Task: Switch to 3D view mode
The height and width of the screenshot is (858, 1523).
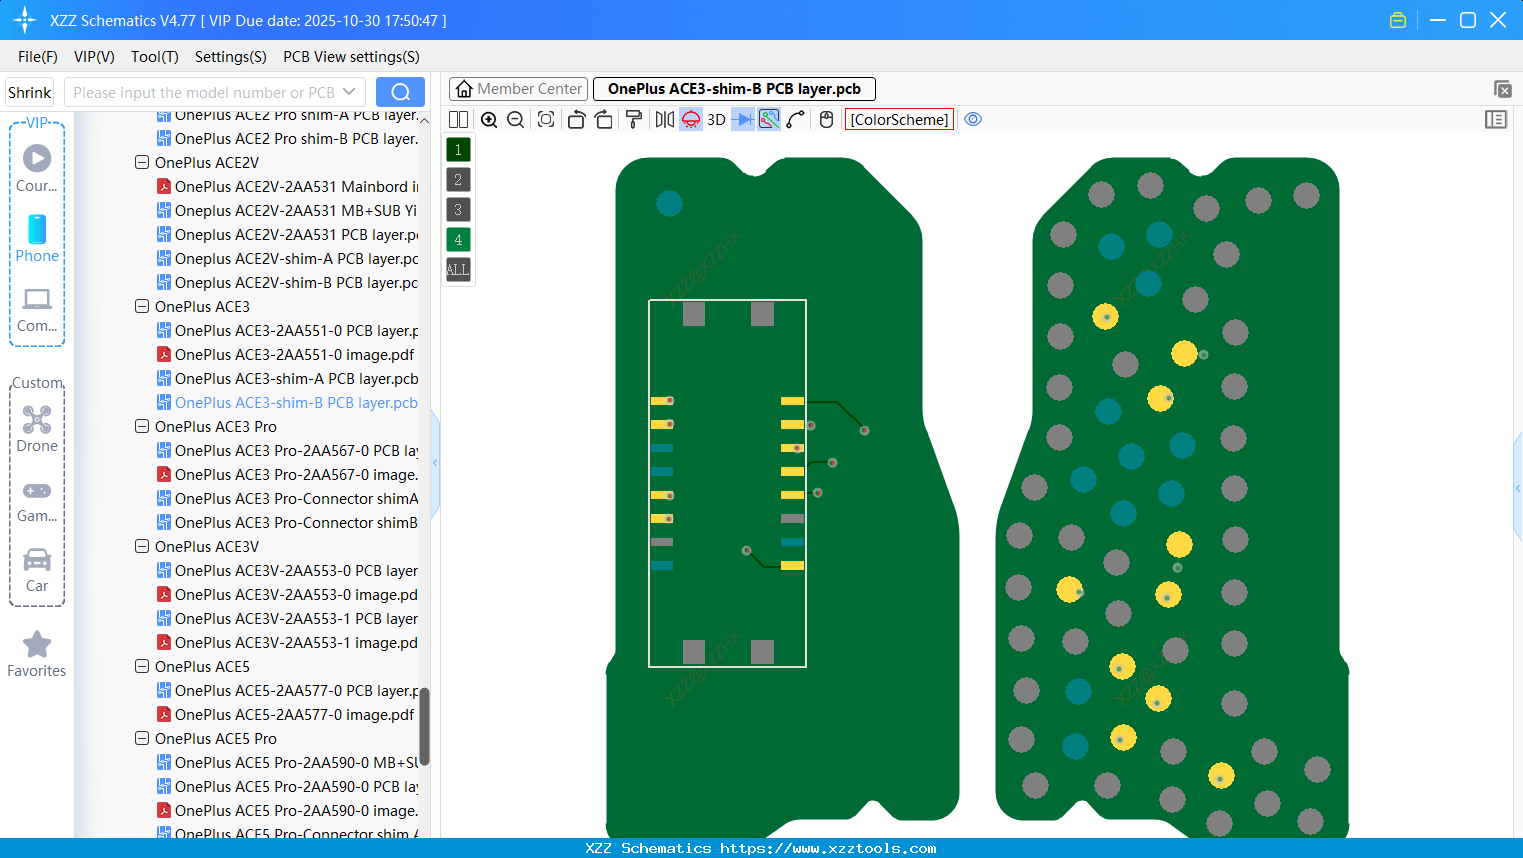Action: tap(716, 120)
